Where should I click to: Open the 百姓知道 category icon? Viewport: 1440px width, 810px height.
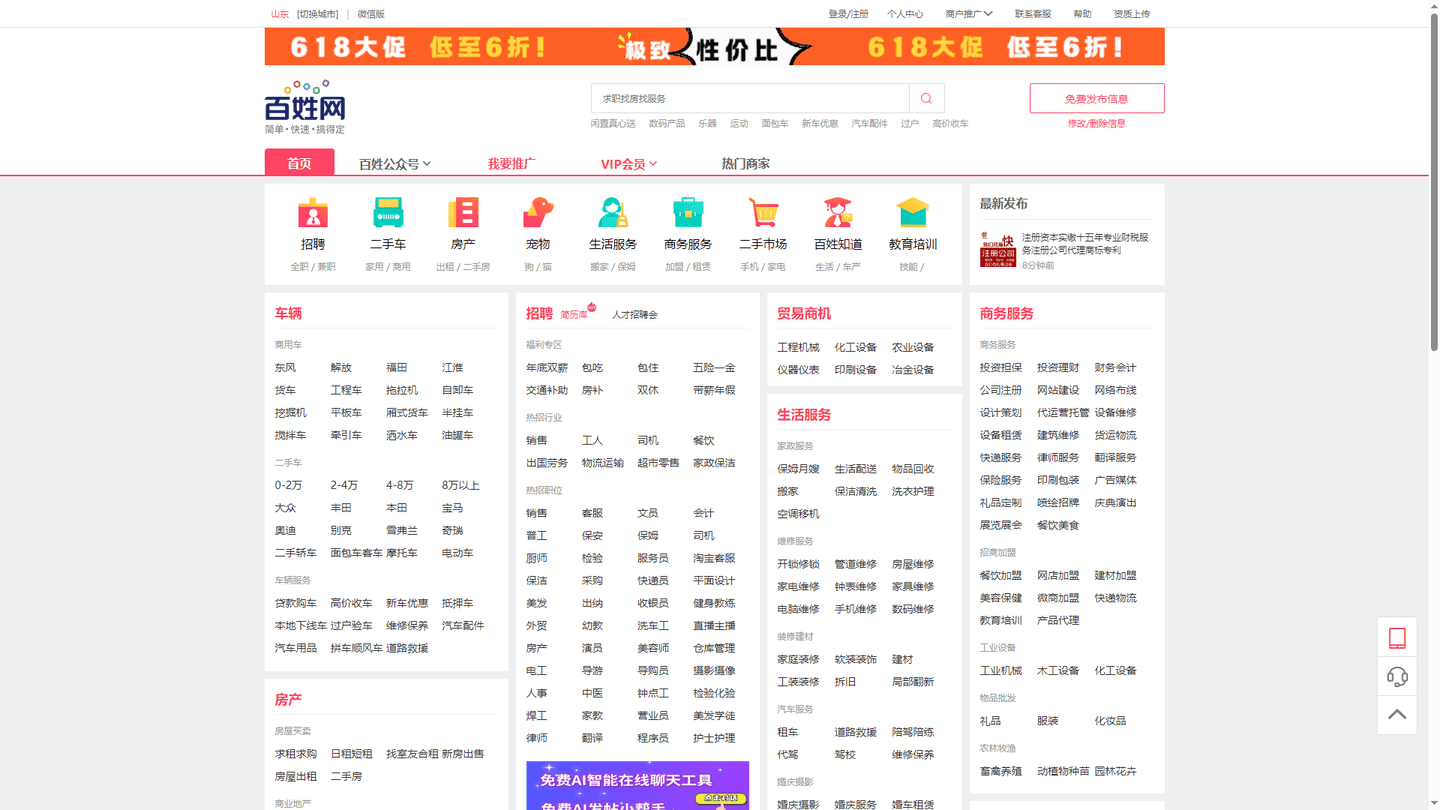[x=838, y=213]
